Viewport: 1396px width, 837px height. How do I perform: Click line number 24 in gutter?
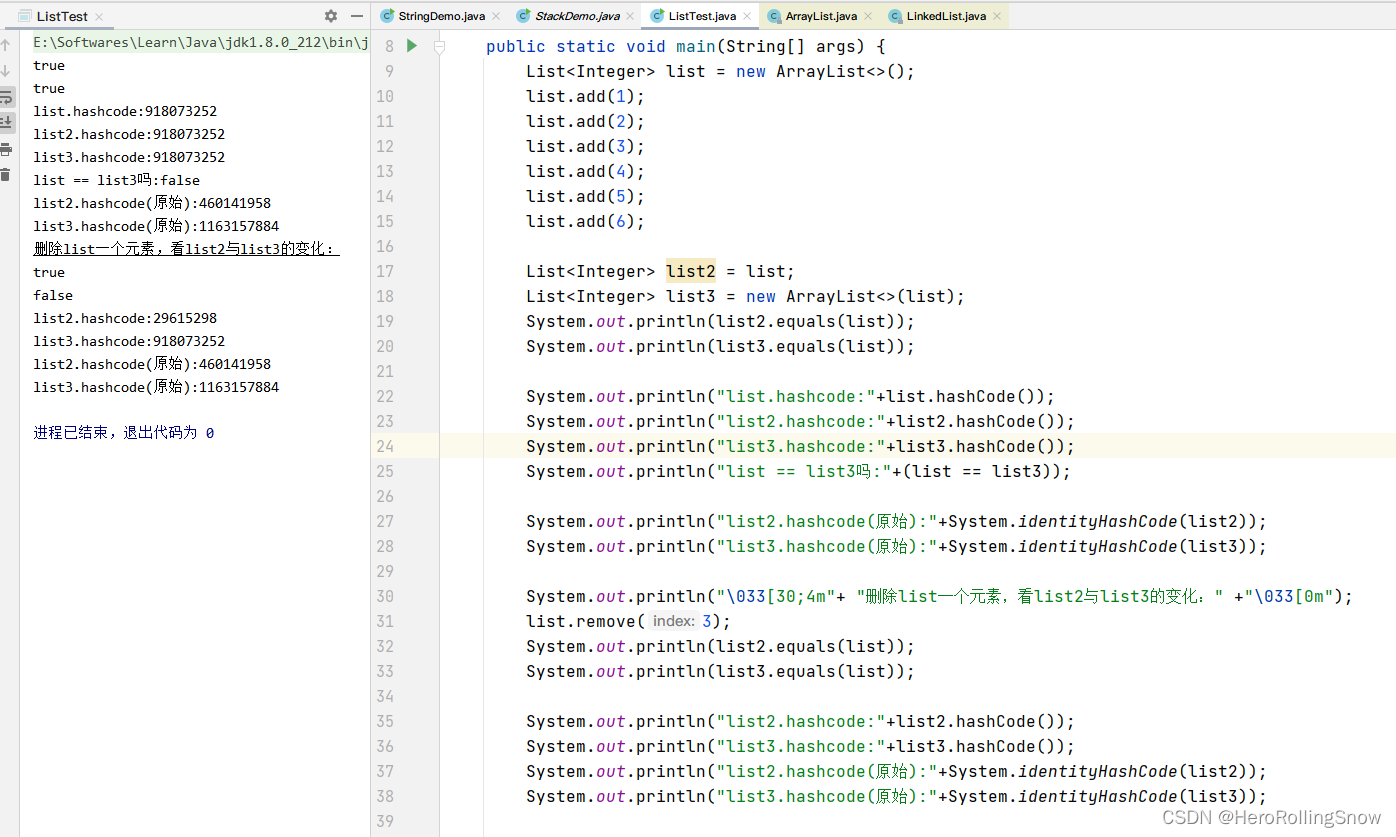pyautogui.click(x=385, y=447)
